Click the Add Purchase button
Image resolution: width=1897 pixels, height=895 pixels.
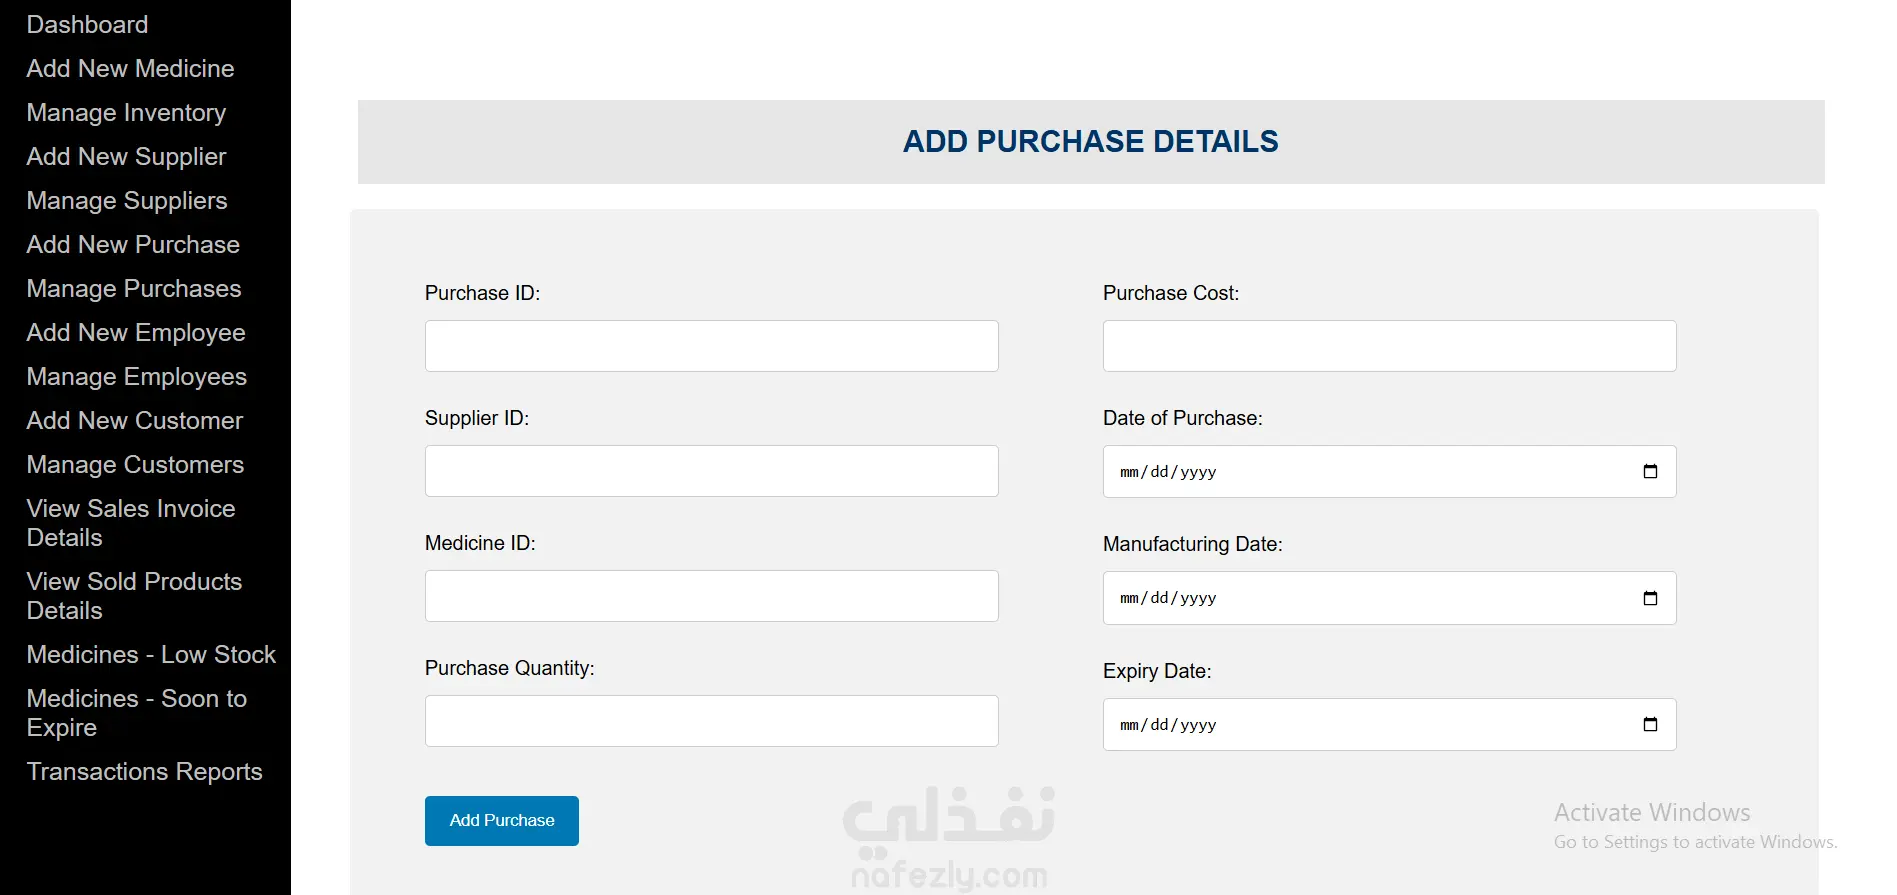pos(502,821)
